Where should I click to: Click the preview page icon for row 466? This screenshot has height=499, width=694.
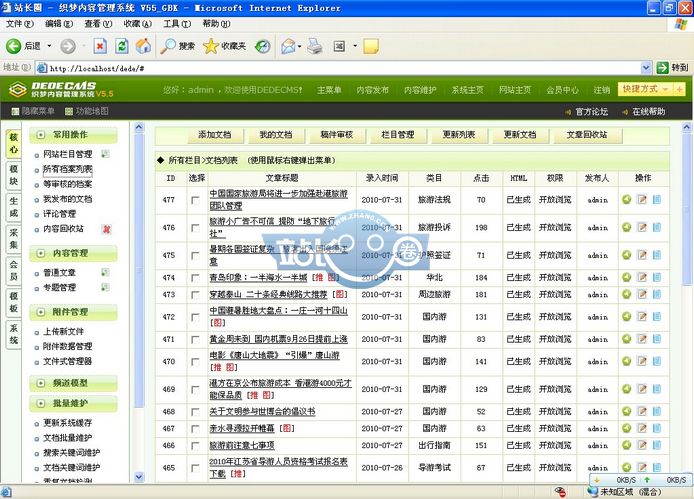pyautogui.click(x=657, y=445)
